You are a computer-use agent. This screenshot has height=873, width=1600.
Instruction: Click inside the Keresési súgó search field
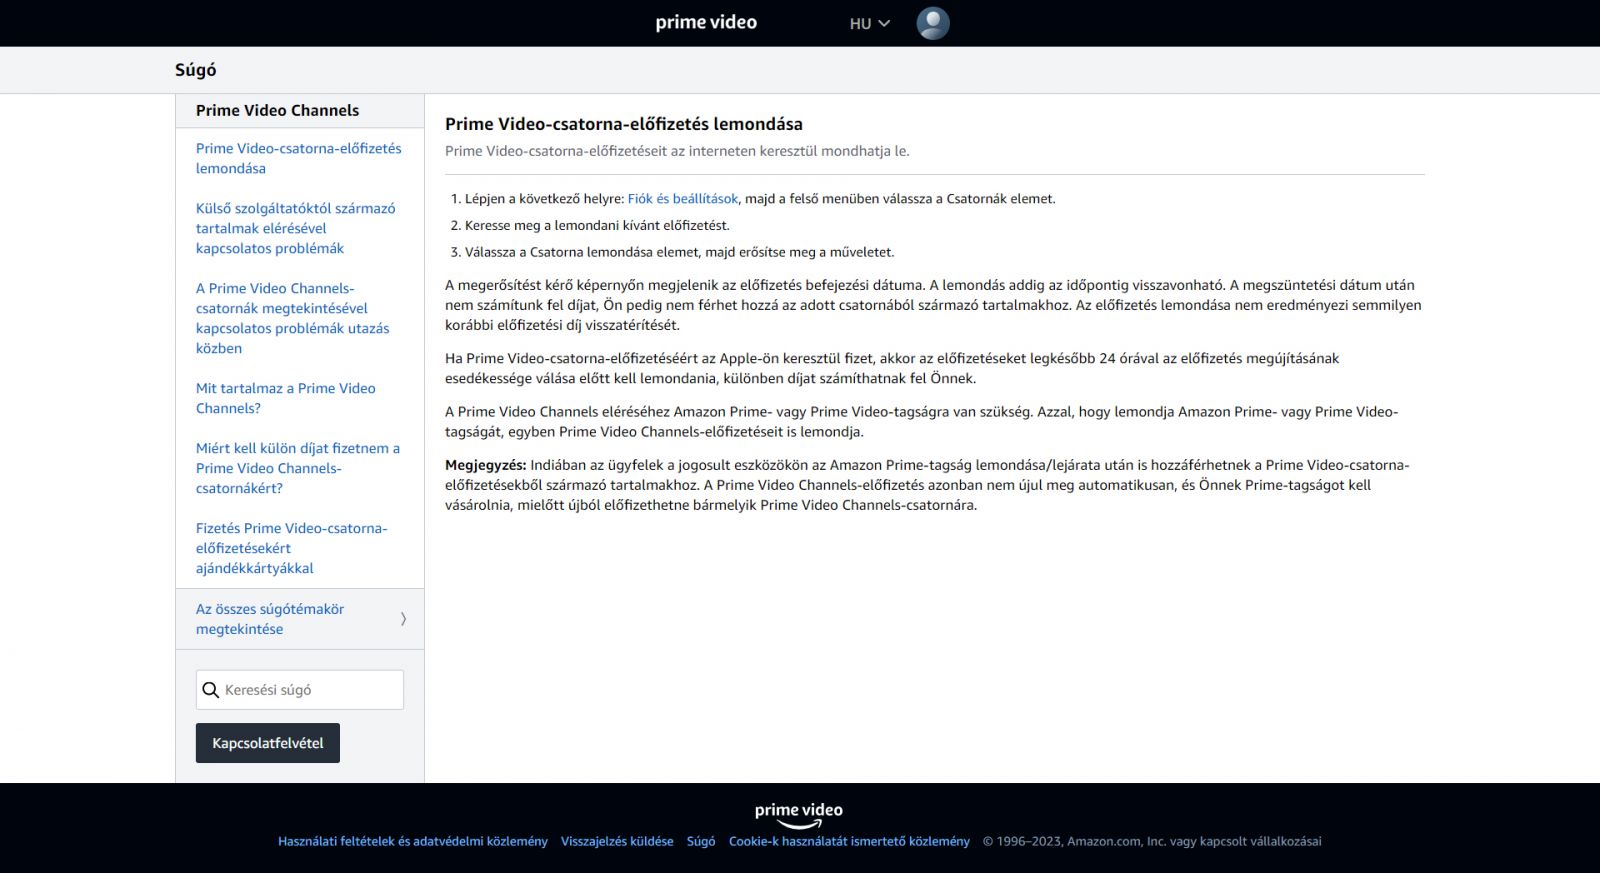(310, 690)
